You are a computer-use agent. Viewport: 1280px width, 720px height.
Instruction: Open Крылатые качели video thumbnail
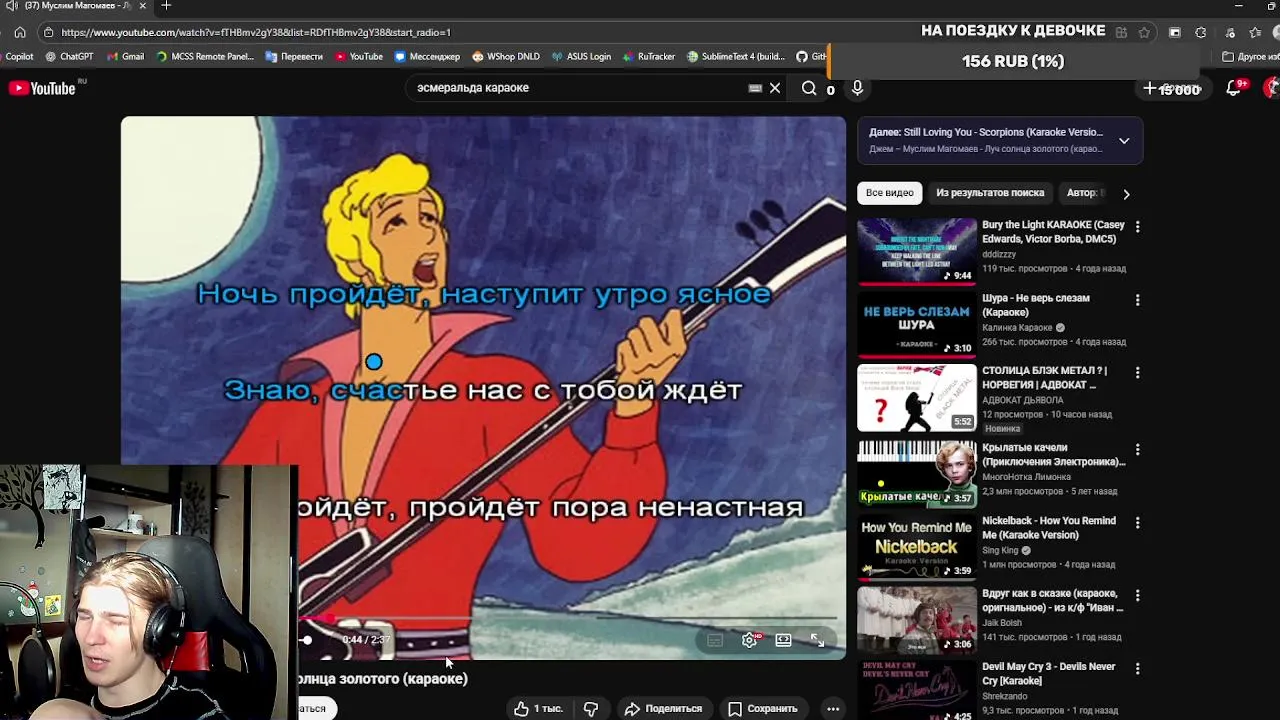[916, 473]
